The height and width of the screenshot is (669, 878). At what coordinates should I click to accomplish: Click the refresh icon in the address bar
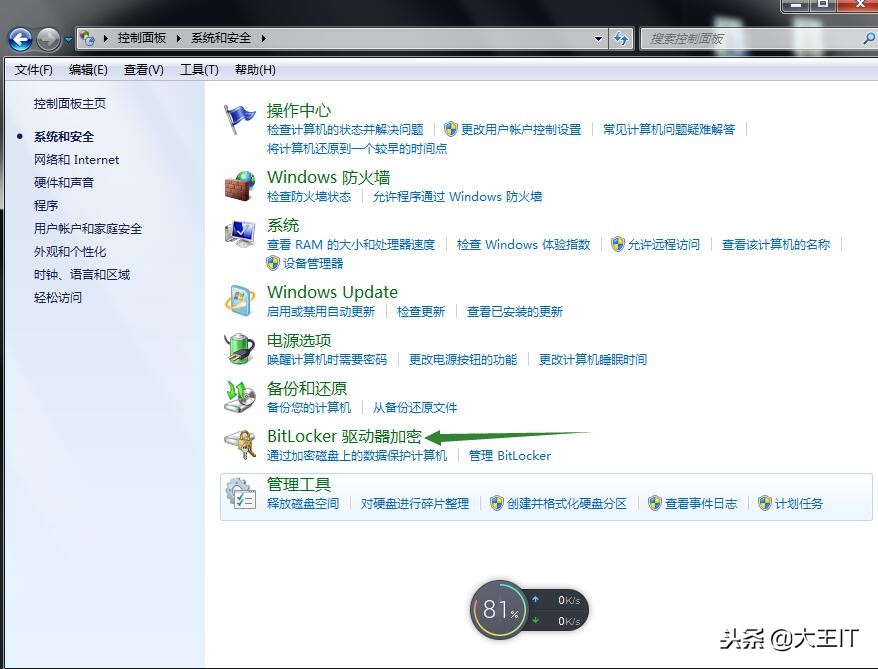[621, 39]
